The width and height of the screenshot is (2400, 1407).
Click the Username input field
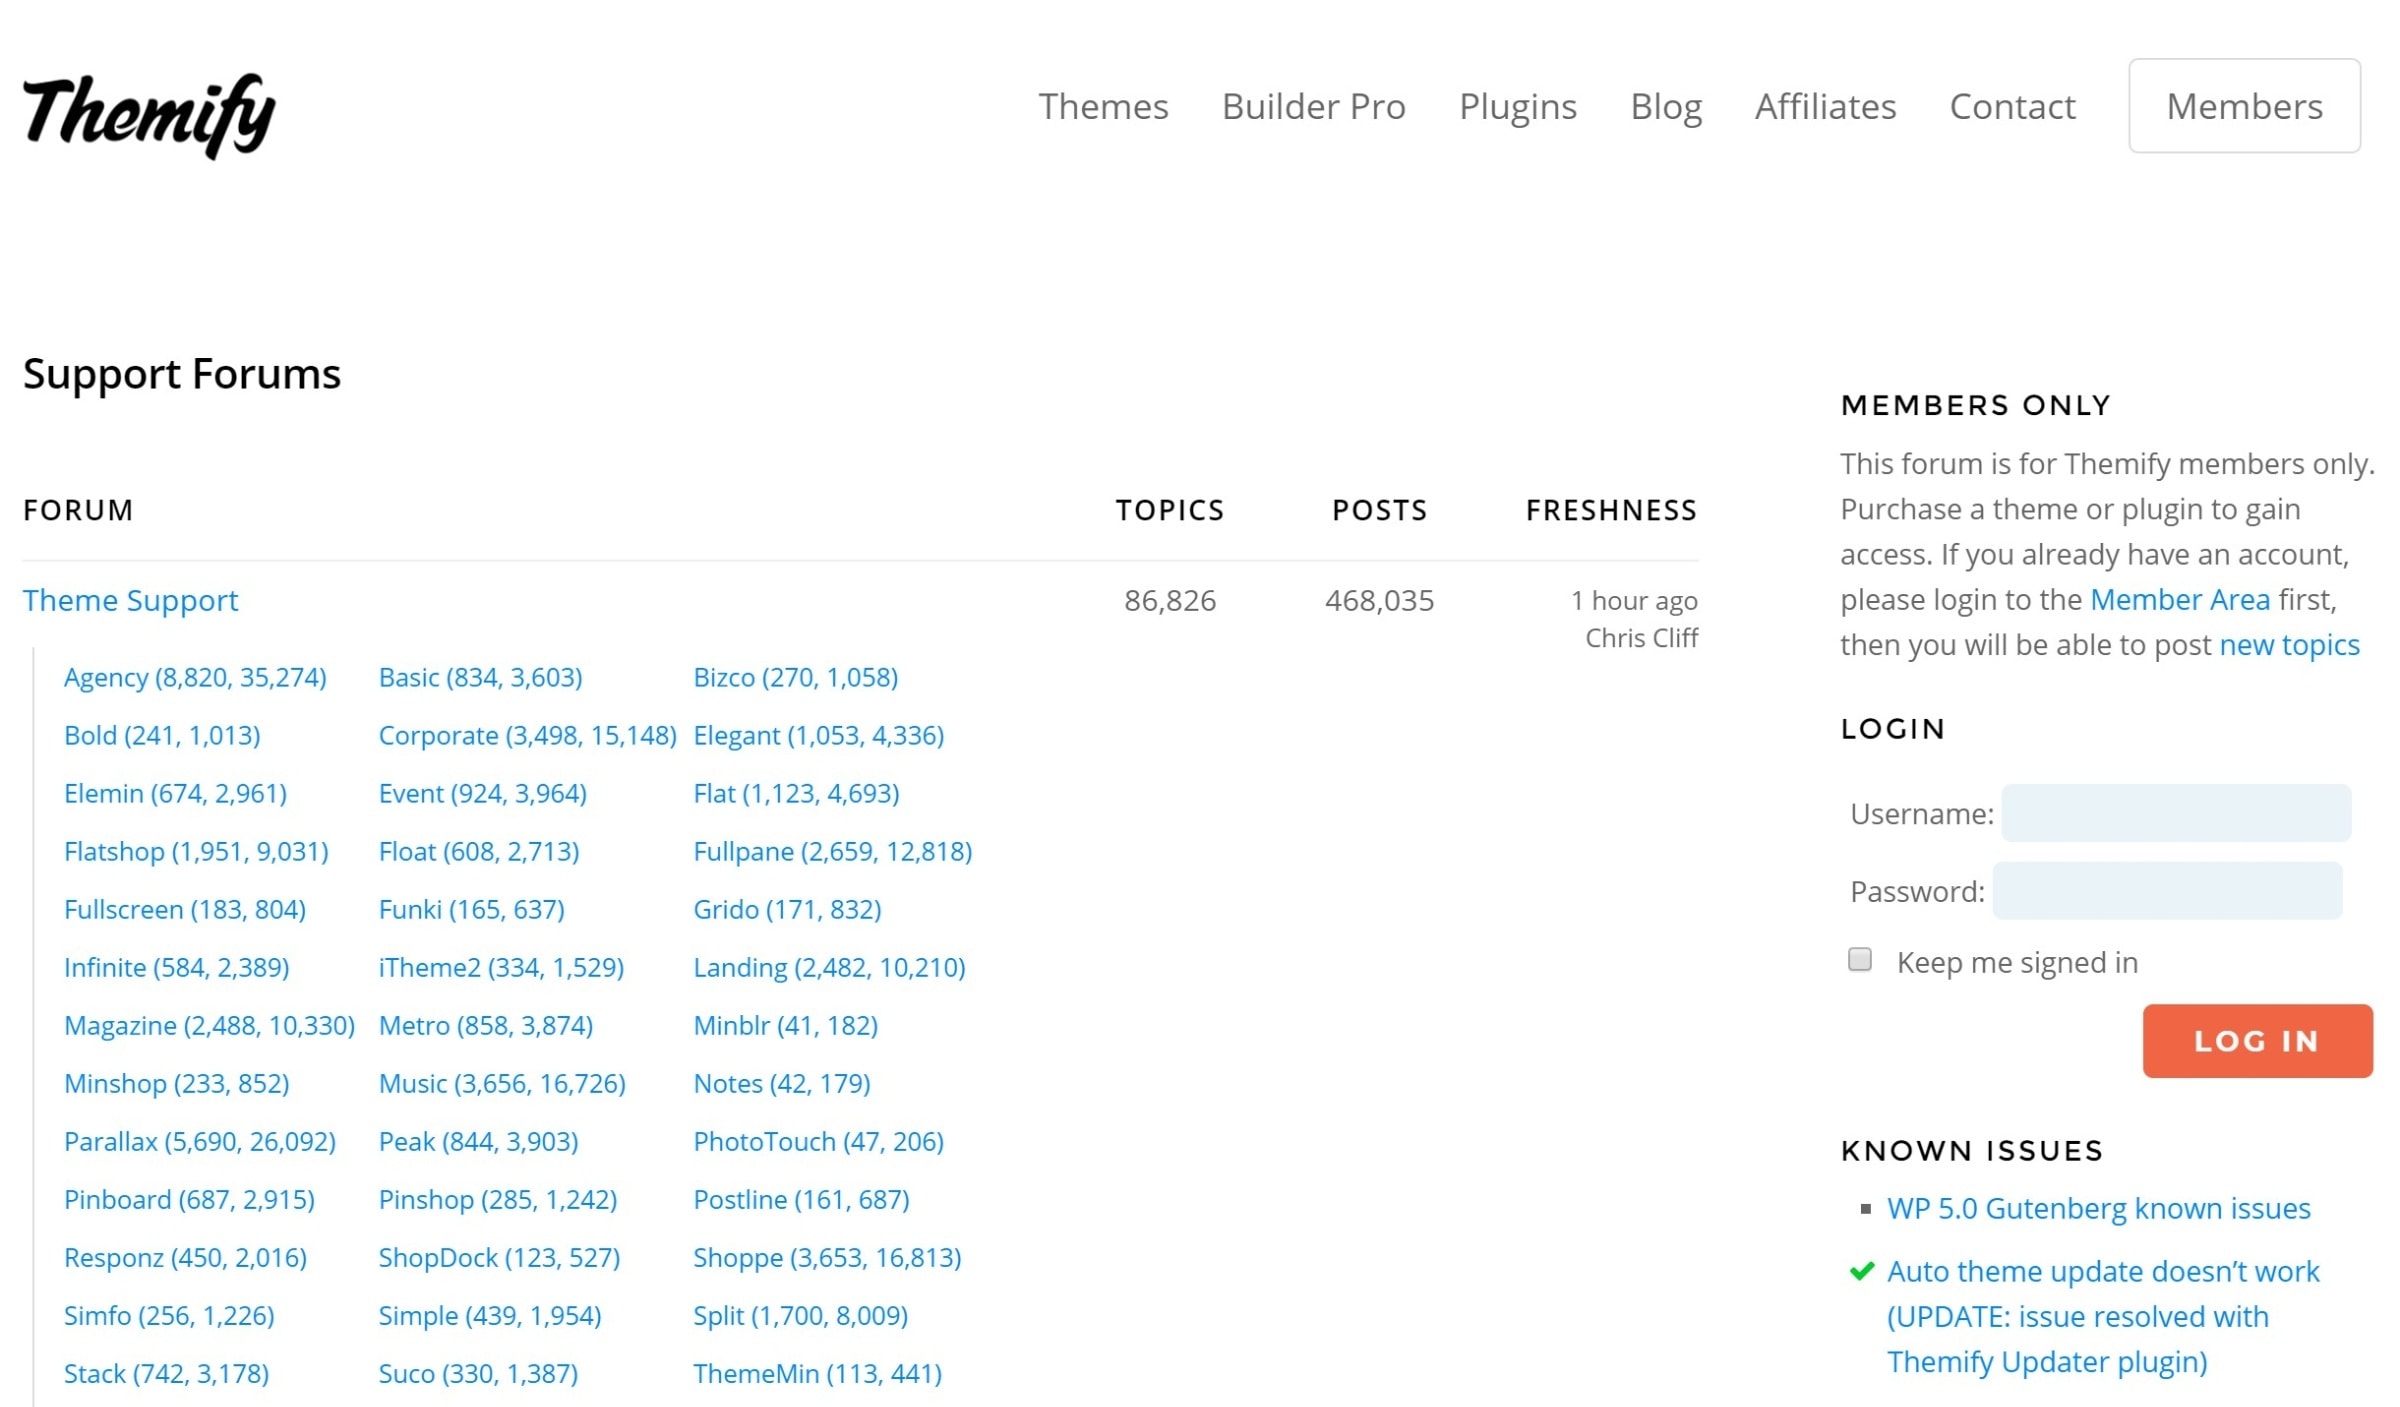pos(2177,814)
